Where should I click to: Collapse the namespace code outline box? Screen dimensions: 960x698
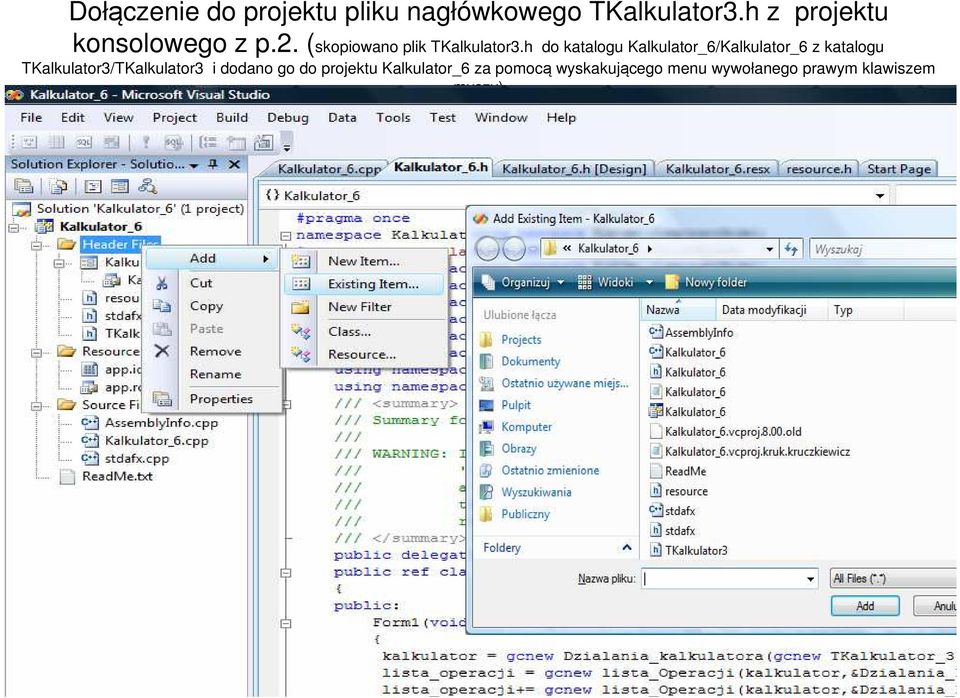(285, 236)
